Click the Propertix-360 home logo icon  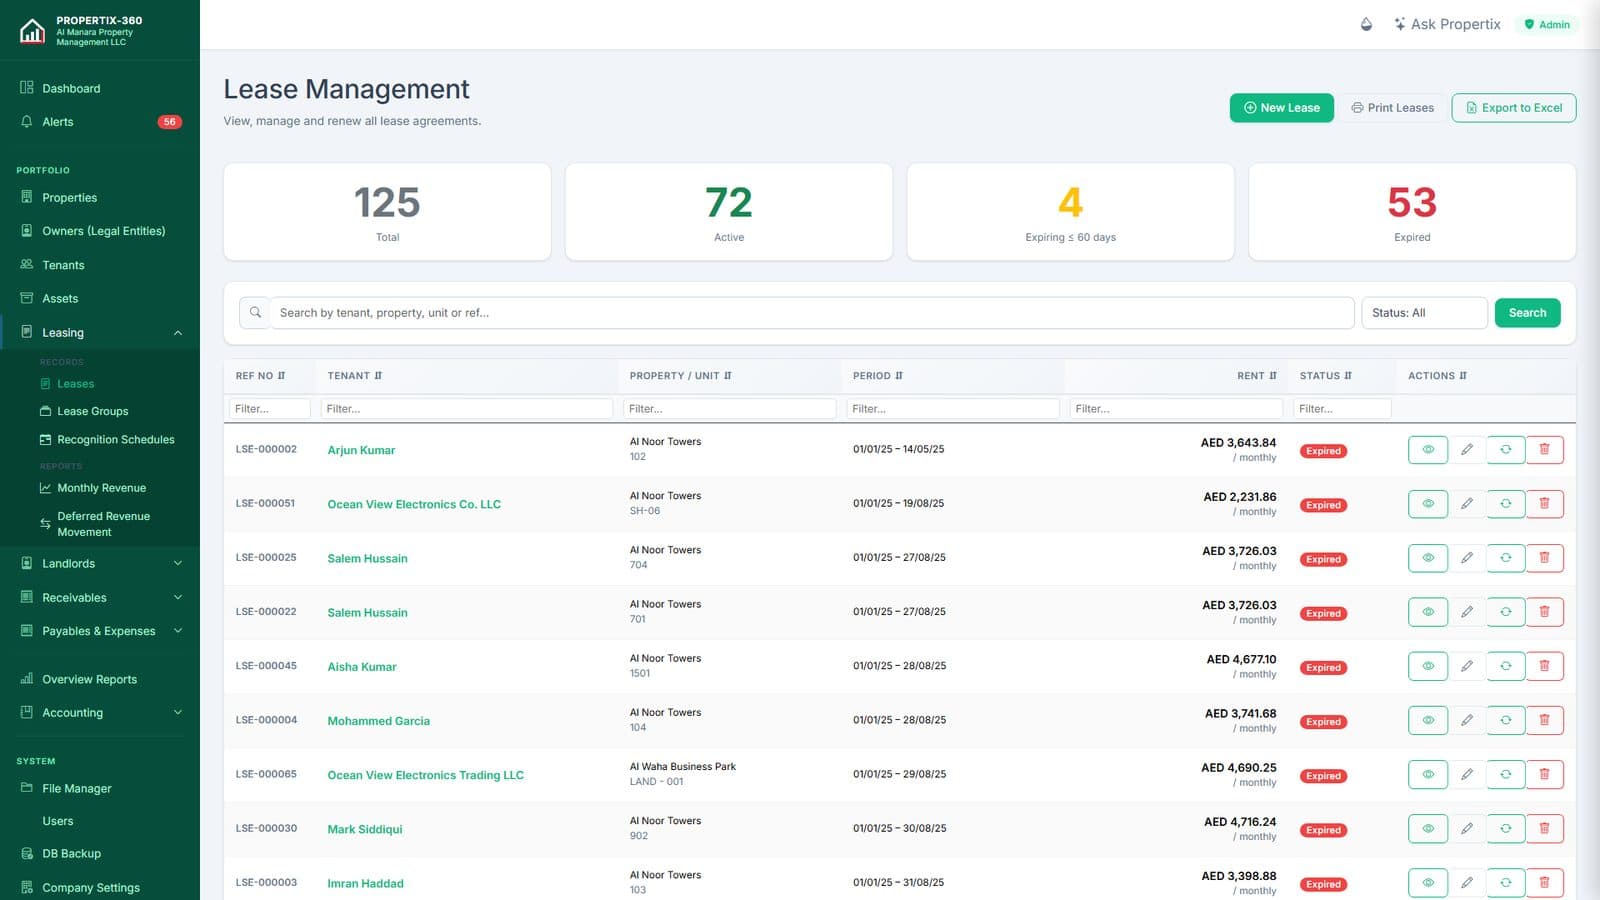[32, 31]
